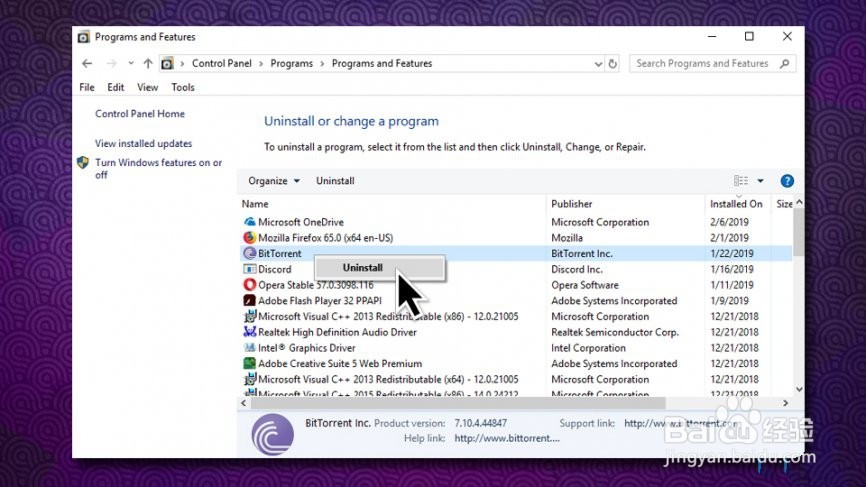This screenshot has height=487, width=866.
Task: Click the Intel Graphics Driver icon
Action: pyautogui.click(x=250, y=348)
